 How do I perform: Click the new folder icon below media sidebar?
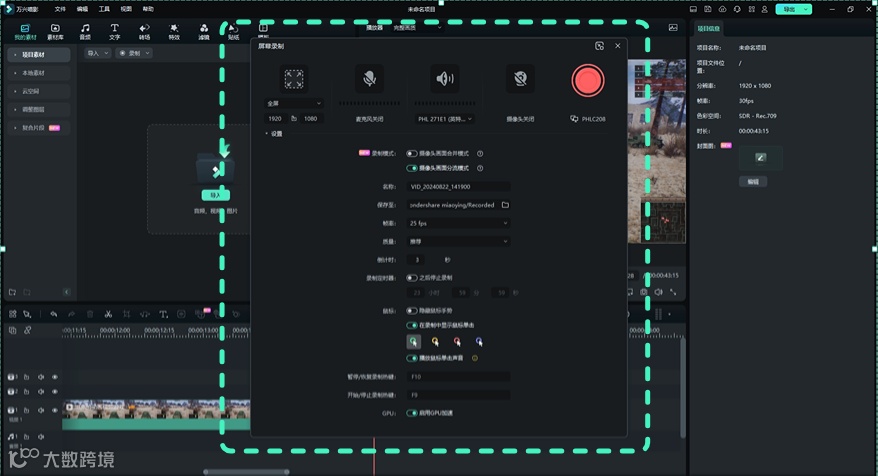click(12, 292)
